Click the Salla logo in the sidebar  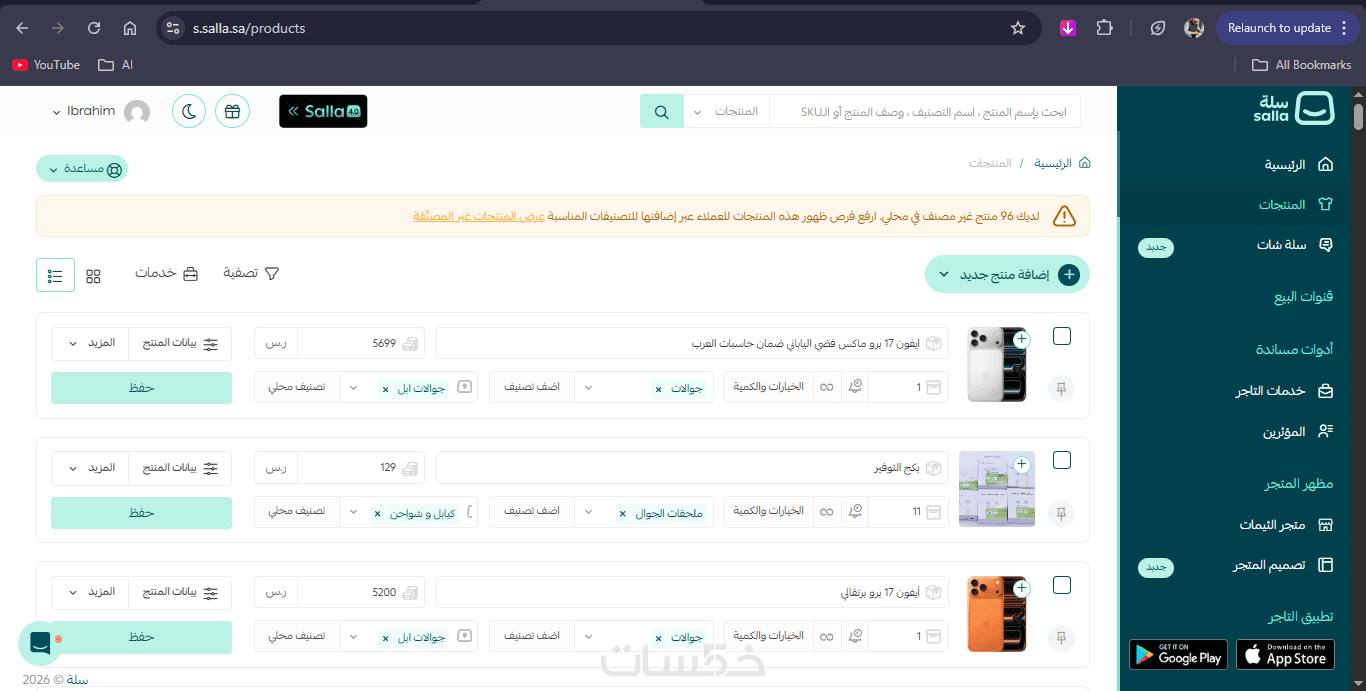(1293, 108)
